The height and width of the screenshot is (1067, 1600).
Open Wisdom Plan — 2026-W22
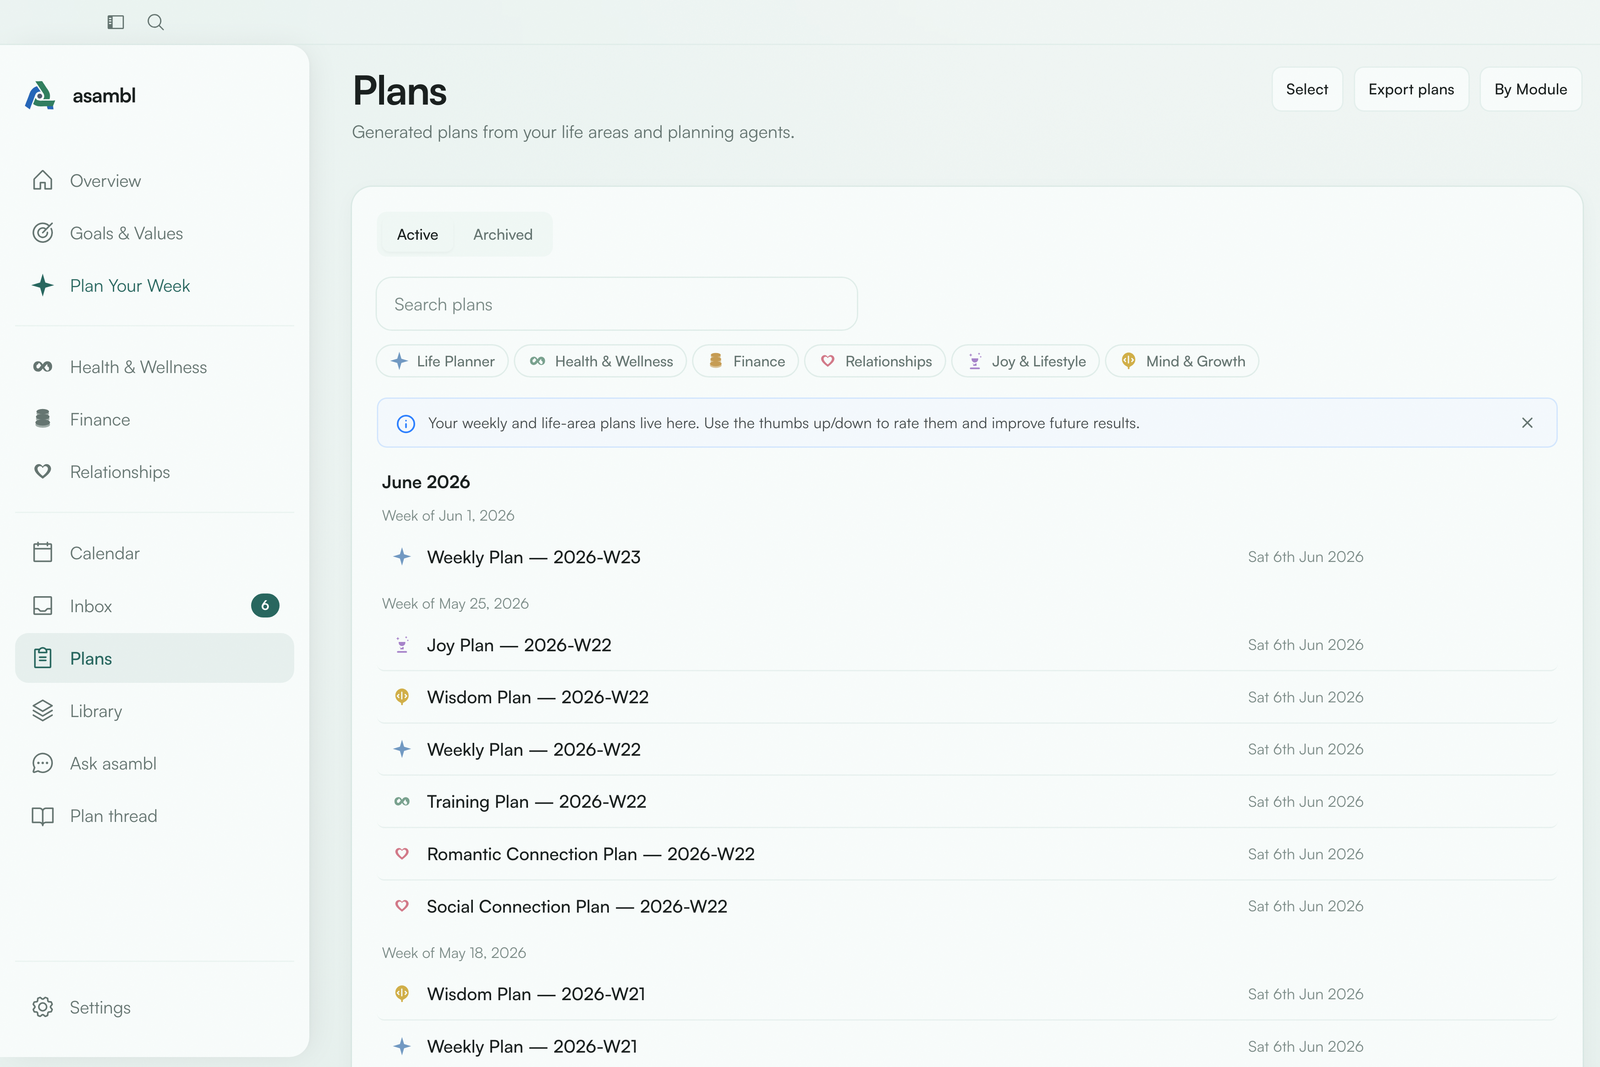pyautogui.click(x=968, y=697)
